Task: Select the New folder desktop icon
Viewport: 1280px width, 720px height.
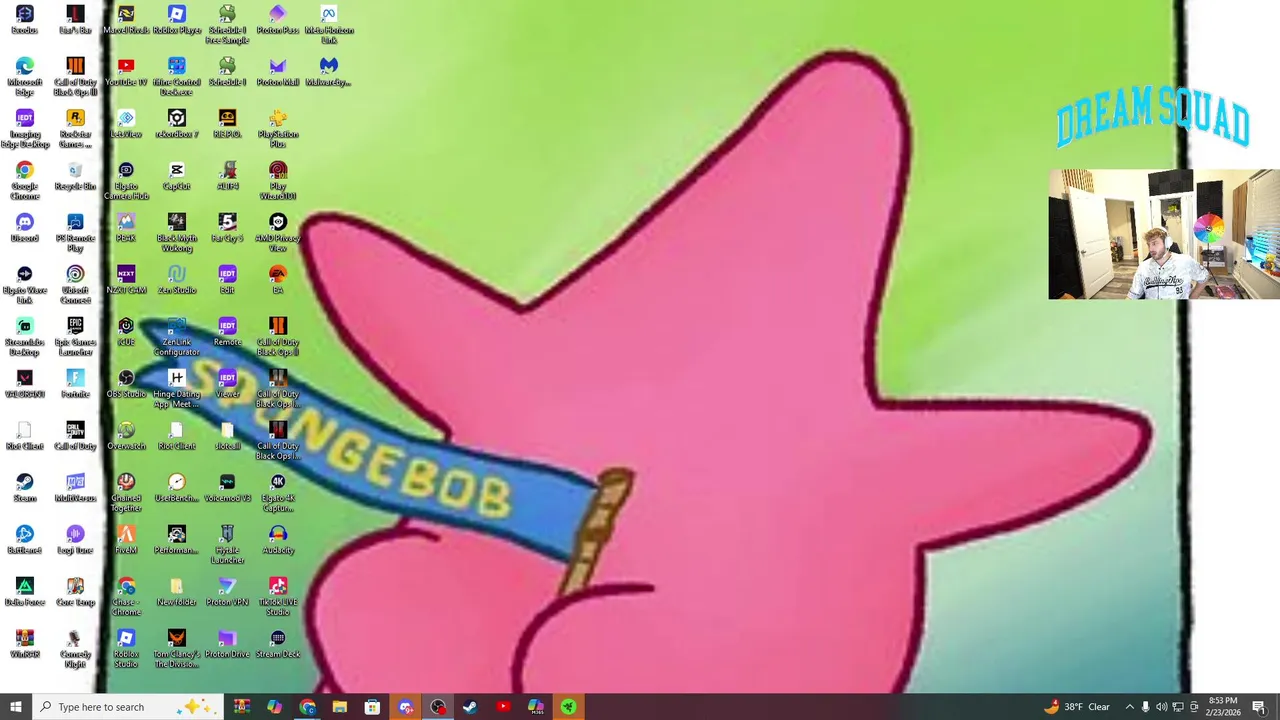Action: [177, 592]
